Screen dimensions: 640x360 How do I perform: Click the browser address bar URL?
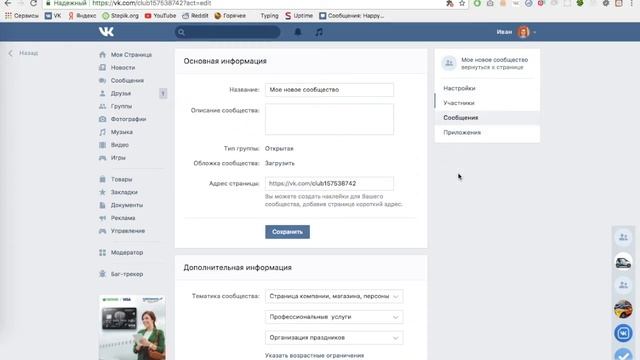(152, 3)
